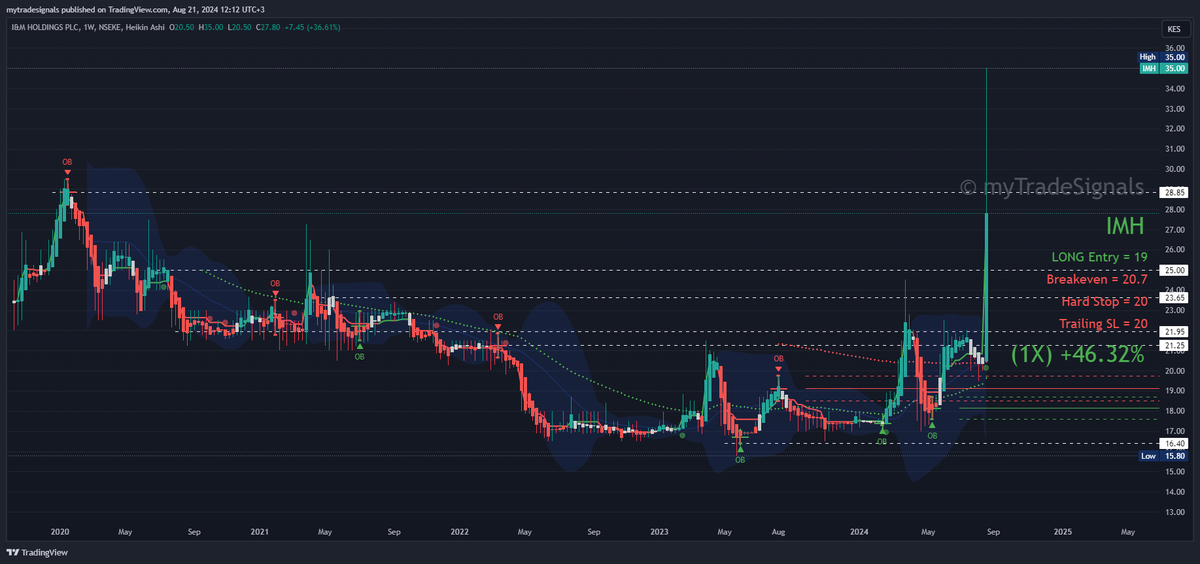The image size is (1200, 564).
Task: Click the 2022 label on the time axis
Action: (x=460, y=533)
